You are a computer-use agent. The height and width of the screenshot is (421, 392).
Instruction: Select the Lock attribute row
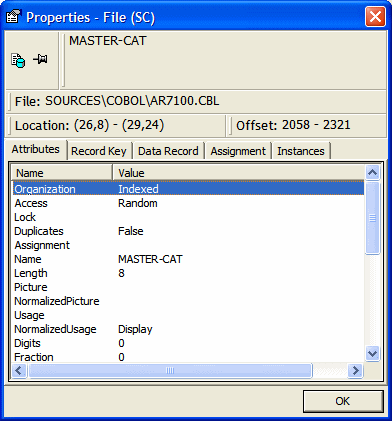click(188, 217)
